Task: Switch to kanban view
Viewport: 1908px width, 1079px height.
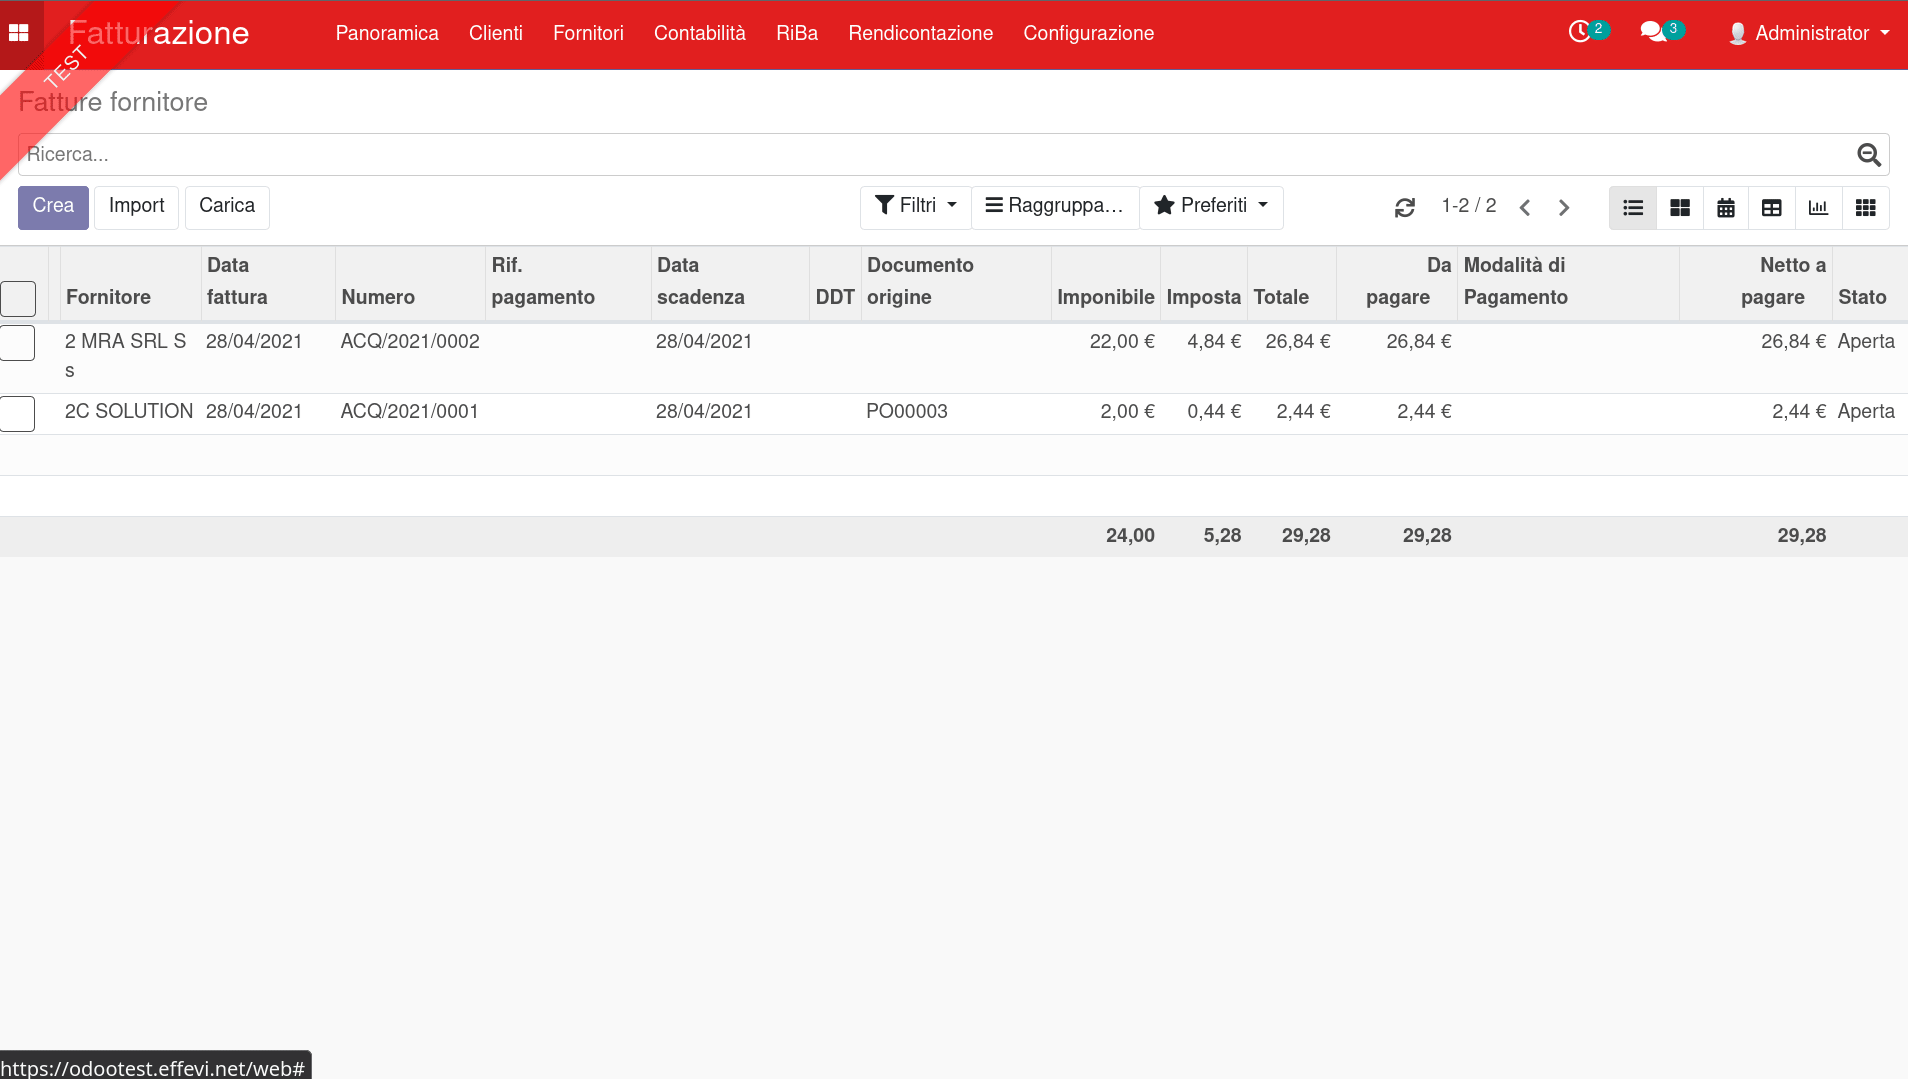Action: coord(1679,208)
